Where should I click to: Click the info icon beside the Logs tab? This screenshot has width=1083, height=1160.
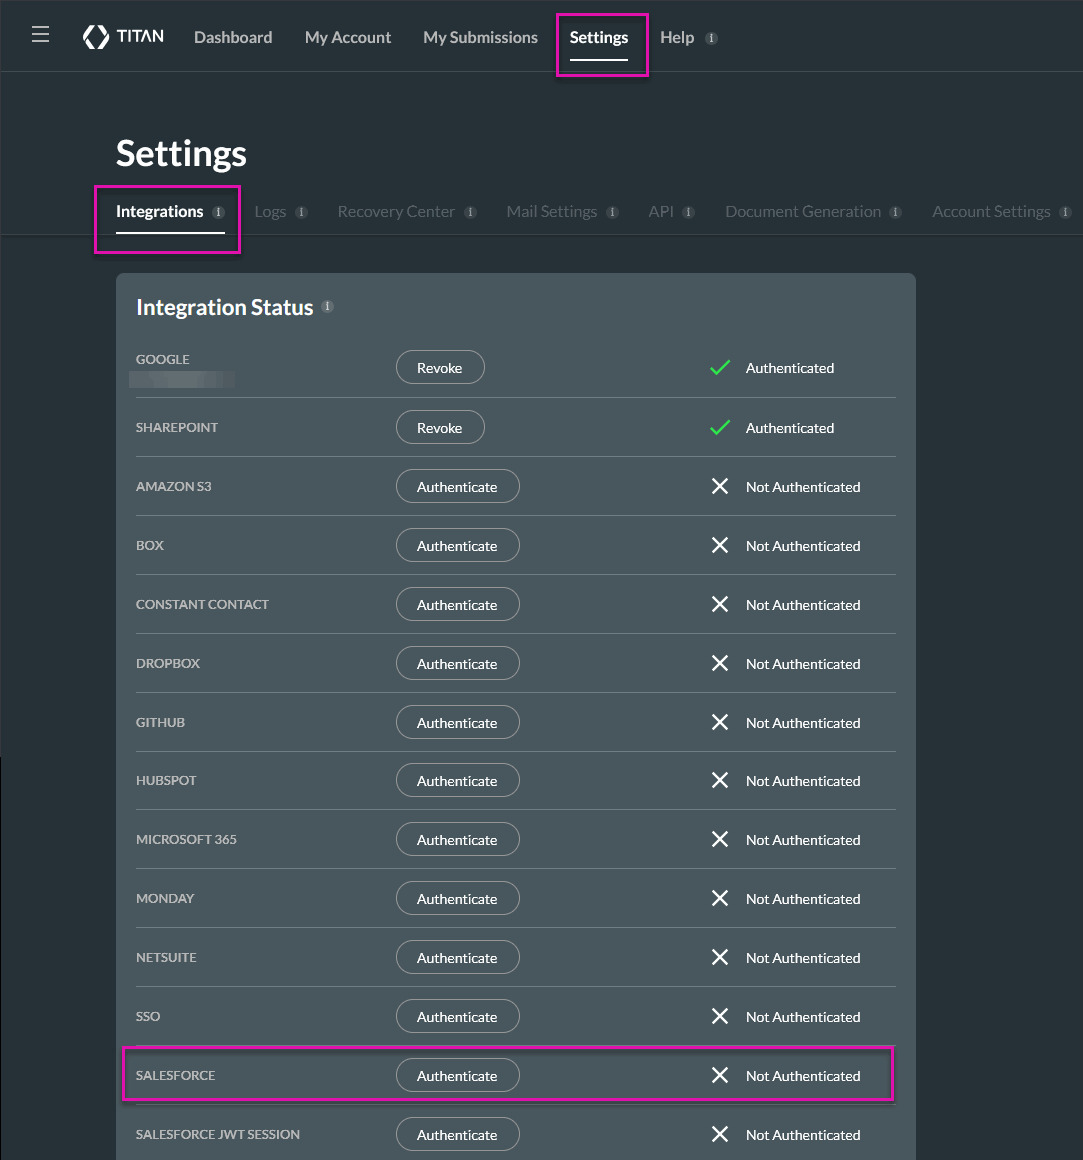click(301, 212)
